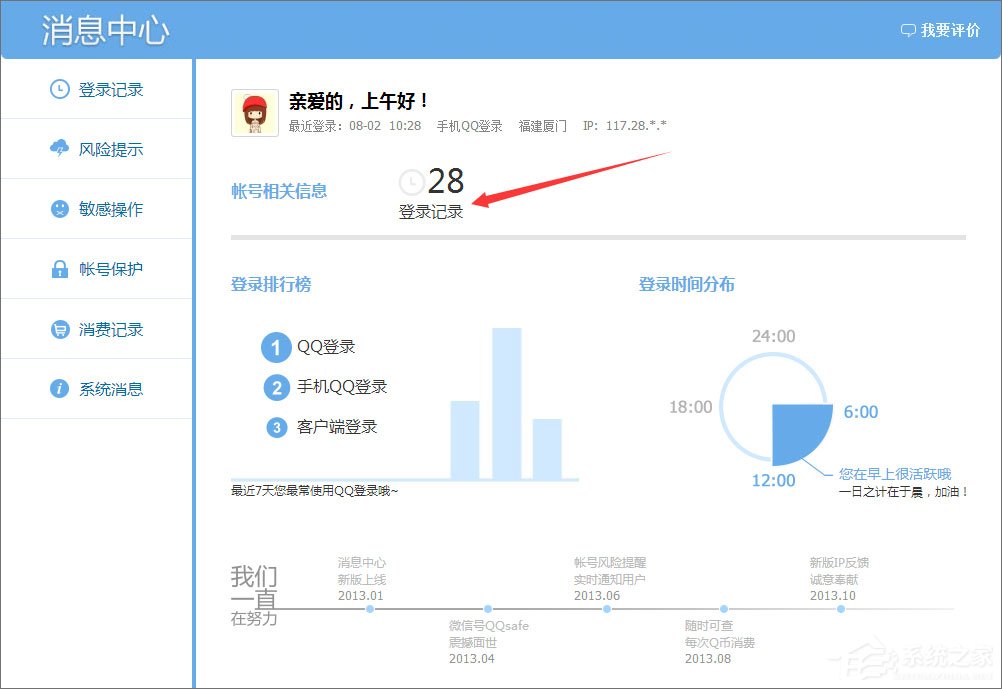Select the numbered badge for QQ登录 ranking
The height and width of the screenshot is (689, 1002).
tap(276, 347)
